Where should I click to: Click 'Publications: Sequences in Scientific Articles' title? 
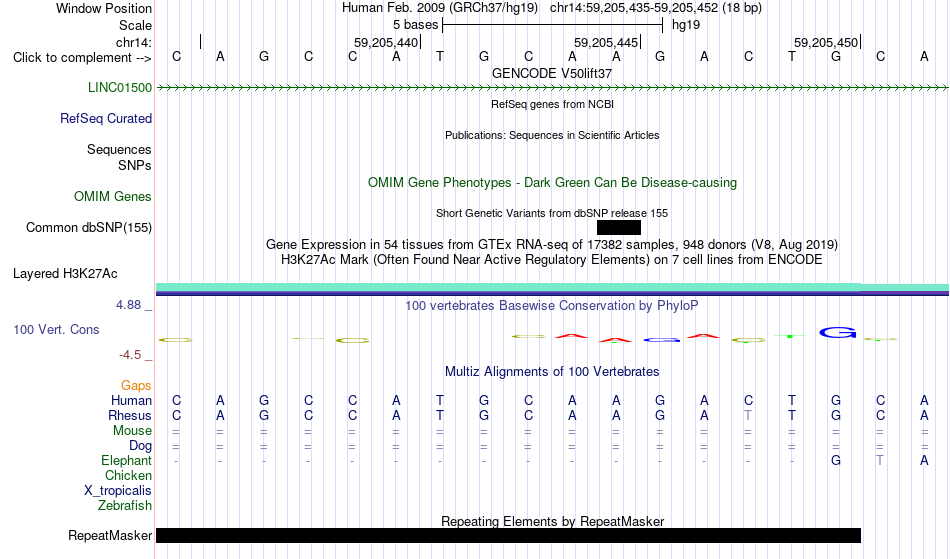coord(552,135)
